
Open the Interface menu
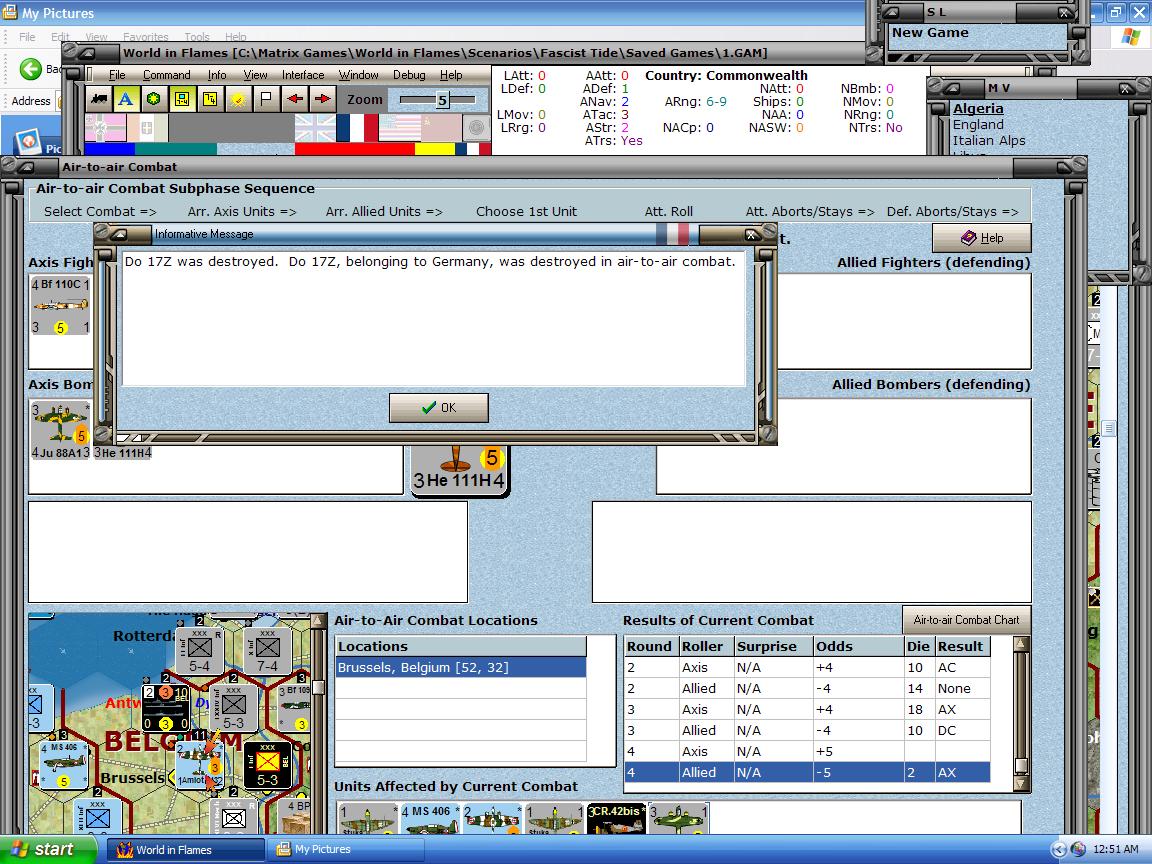tap(303, 75)
